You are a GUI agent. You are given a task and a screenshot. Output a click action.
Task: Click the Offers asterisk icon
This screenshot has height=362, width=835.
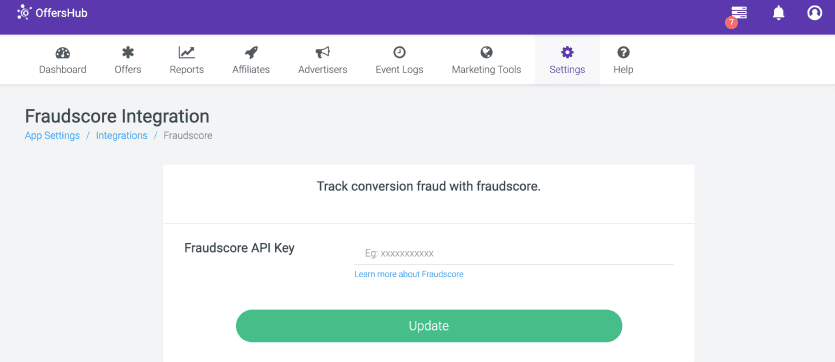coord(128,53)
